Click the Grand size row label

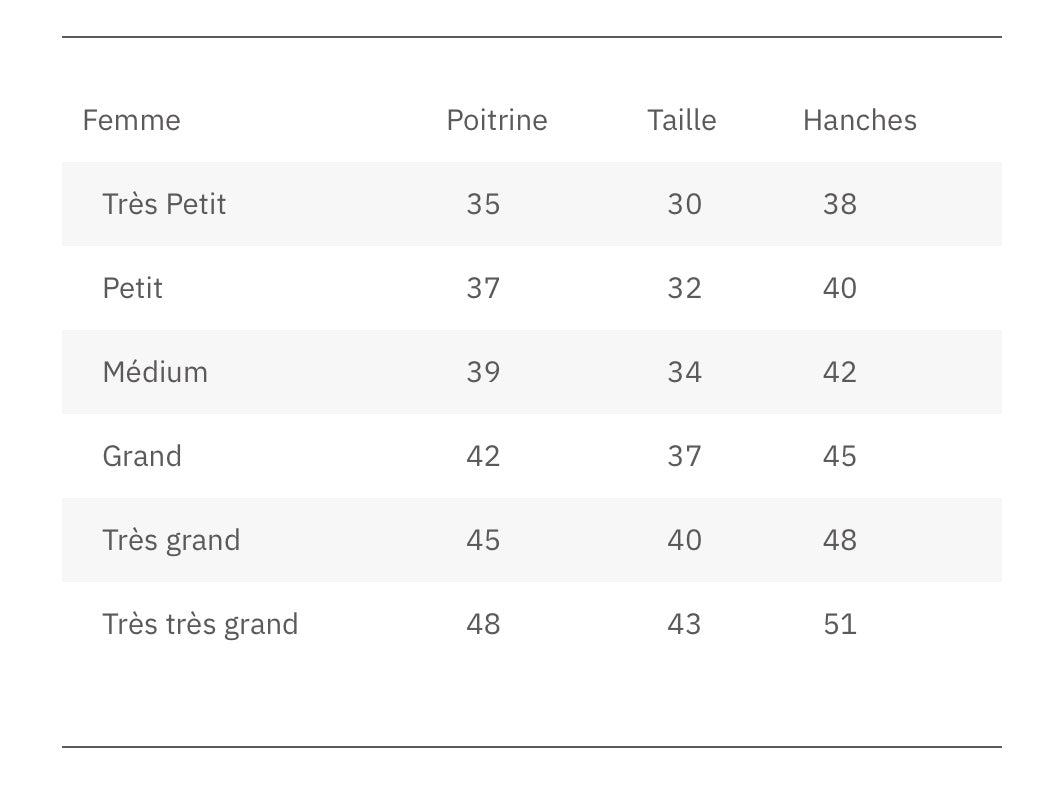pos(142,456)
